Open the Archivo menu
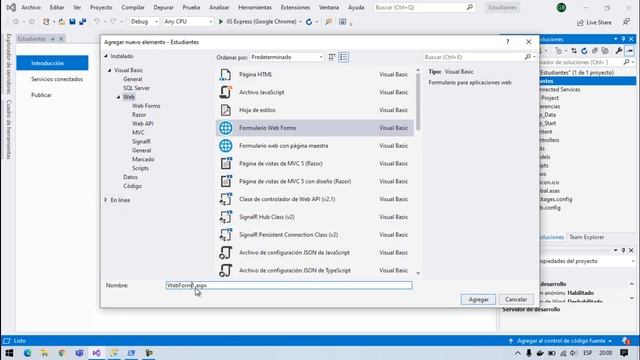Image resolution: width=640 pixels, height=360 pixels. point(31,7)
